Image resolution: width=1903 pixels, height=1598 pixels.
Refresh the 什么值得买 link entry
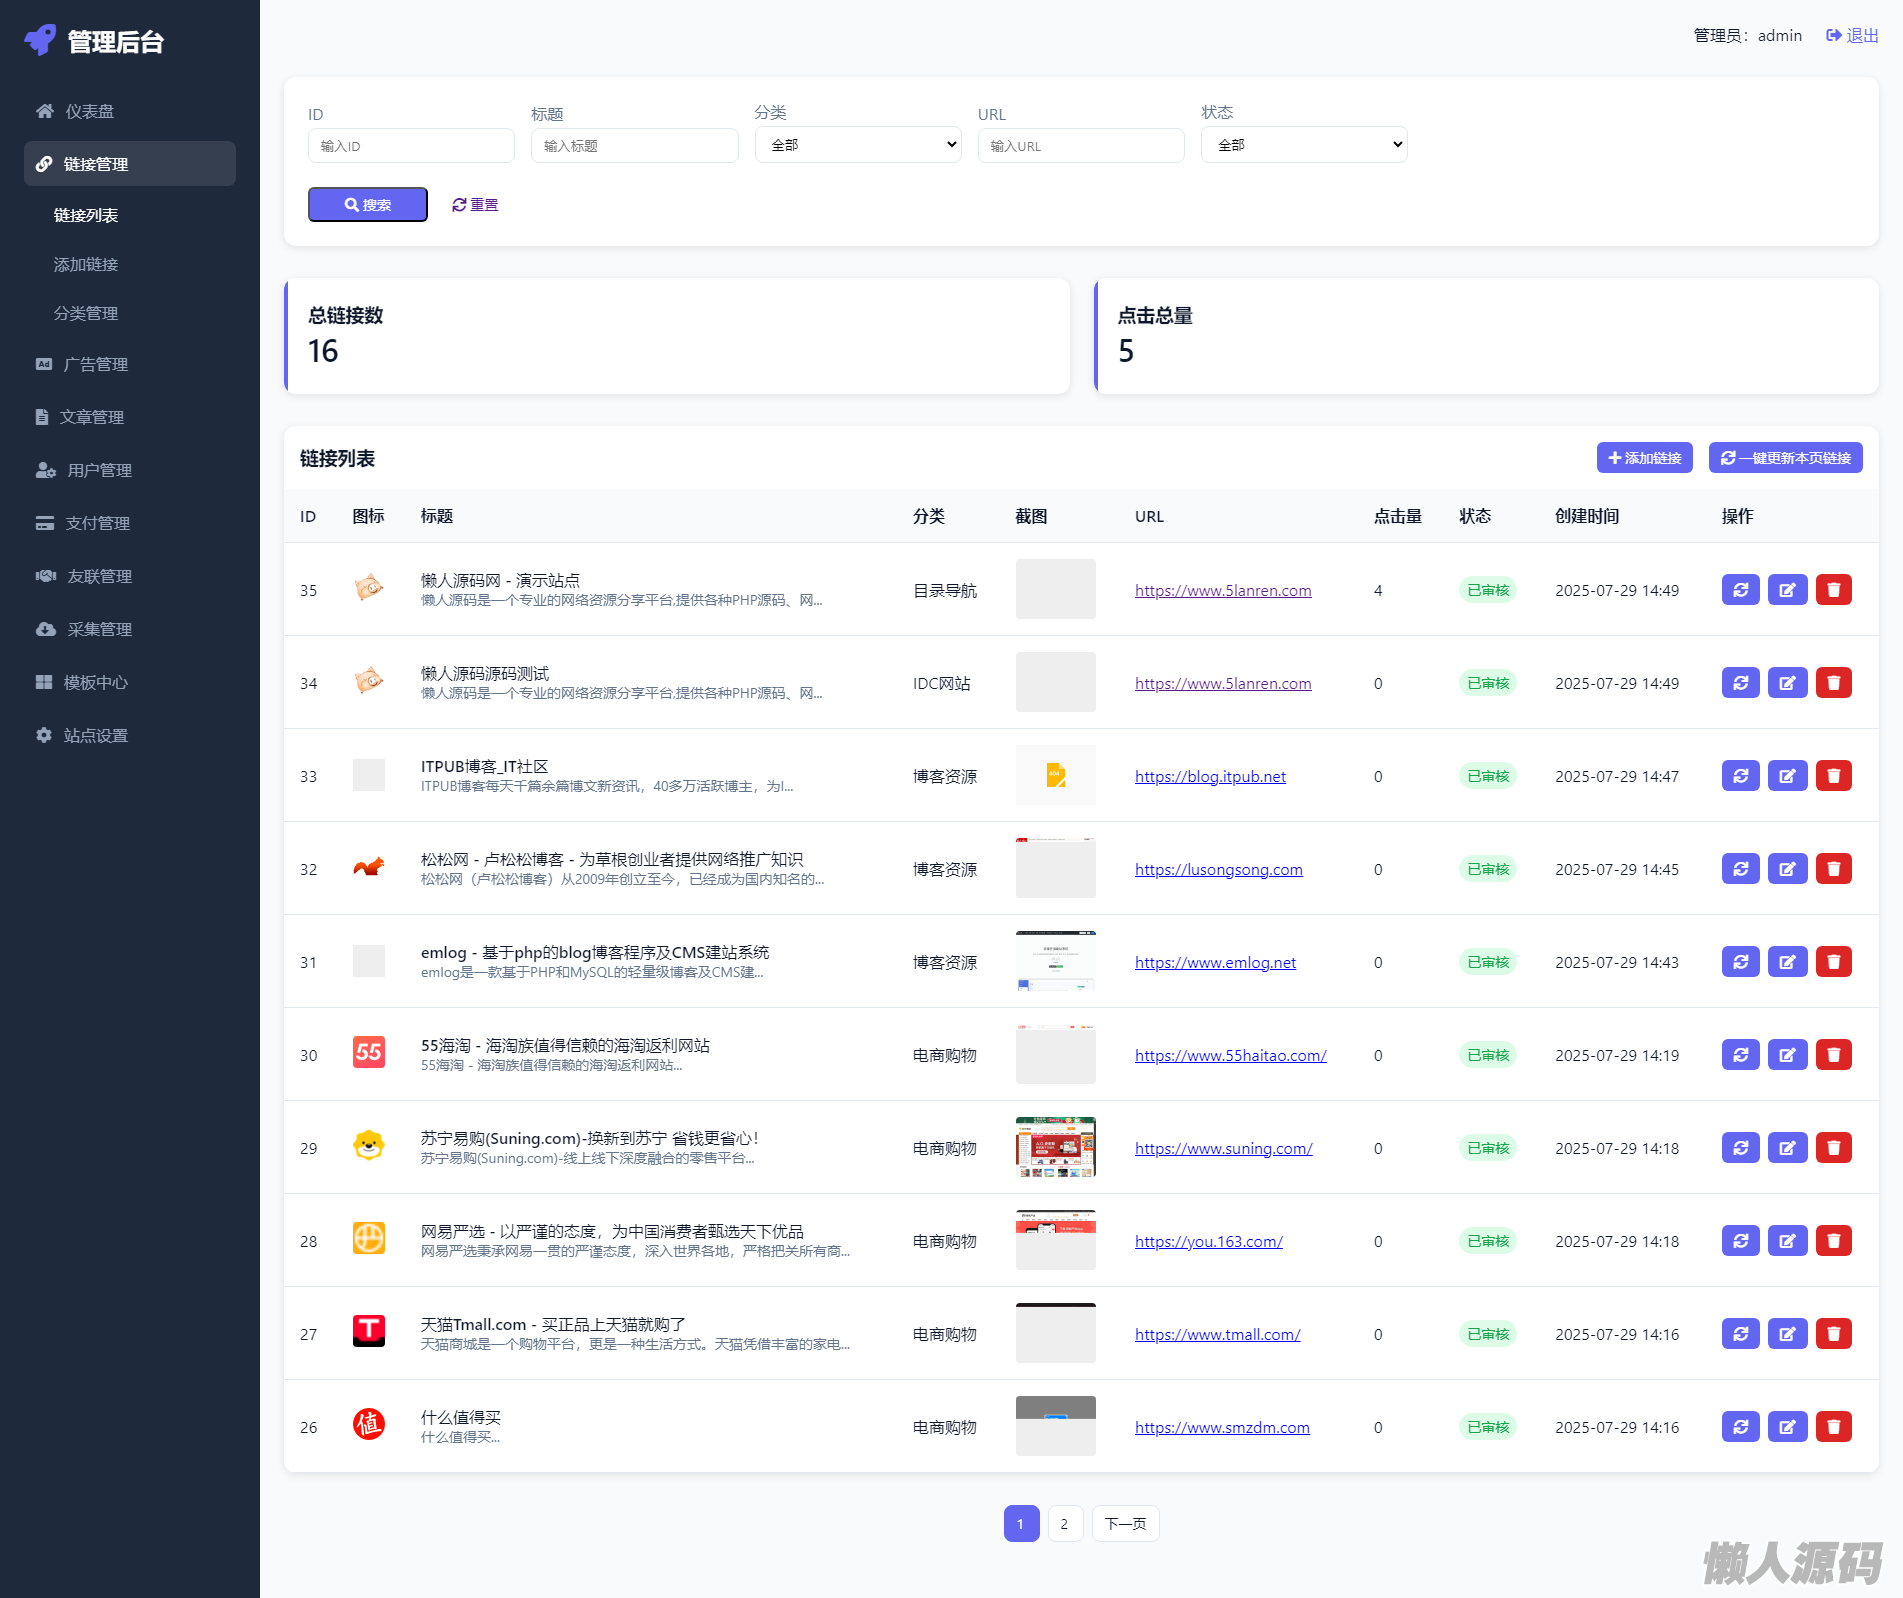pyautogui.click(x=1740, y=1427)
